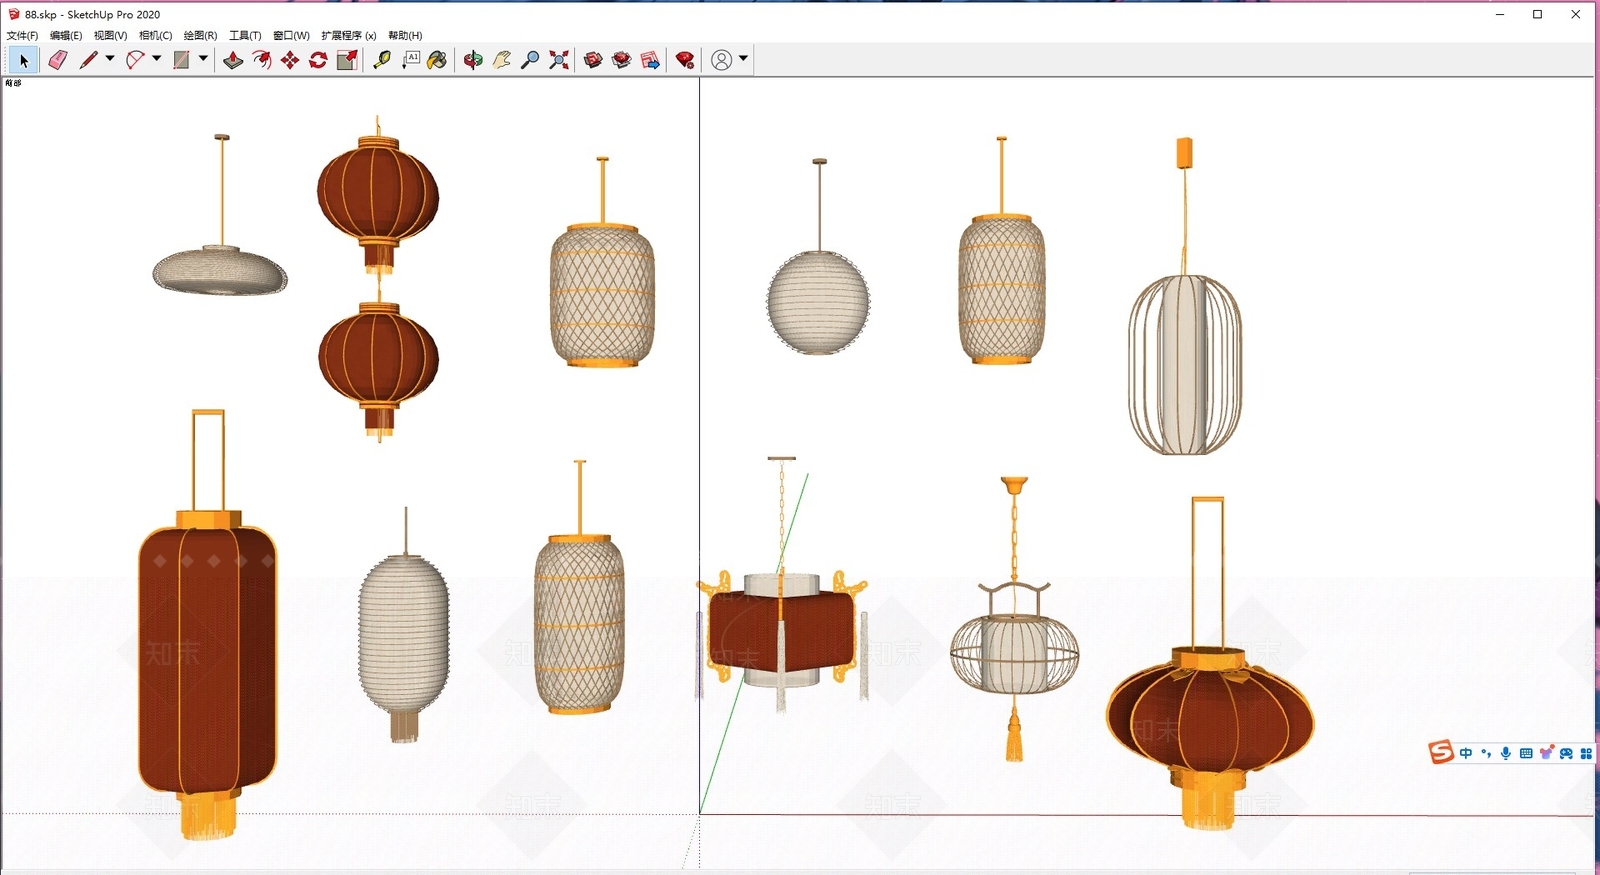Select the Tape Measure tool
1600x875 pixels.
click(382, 60)
